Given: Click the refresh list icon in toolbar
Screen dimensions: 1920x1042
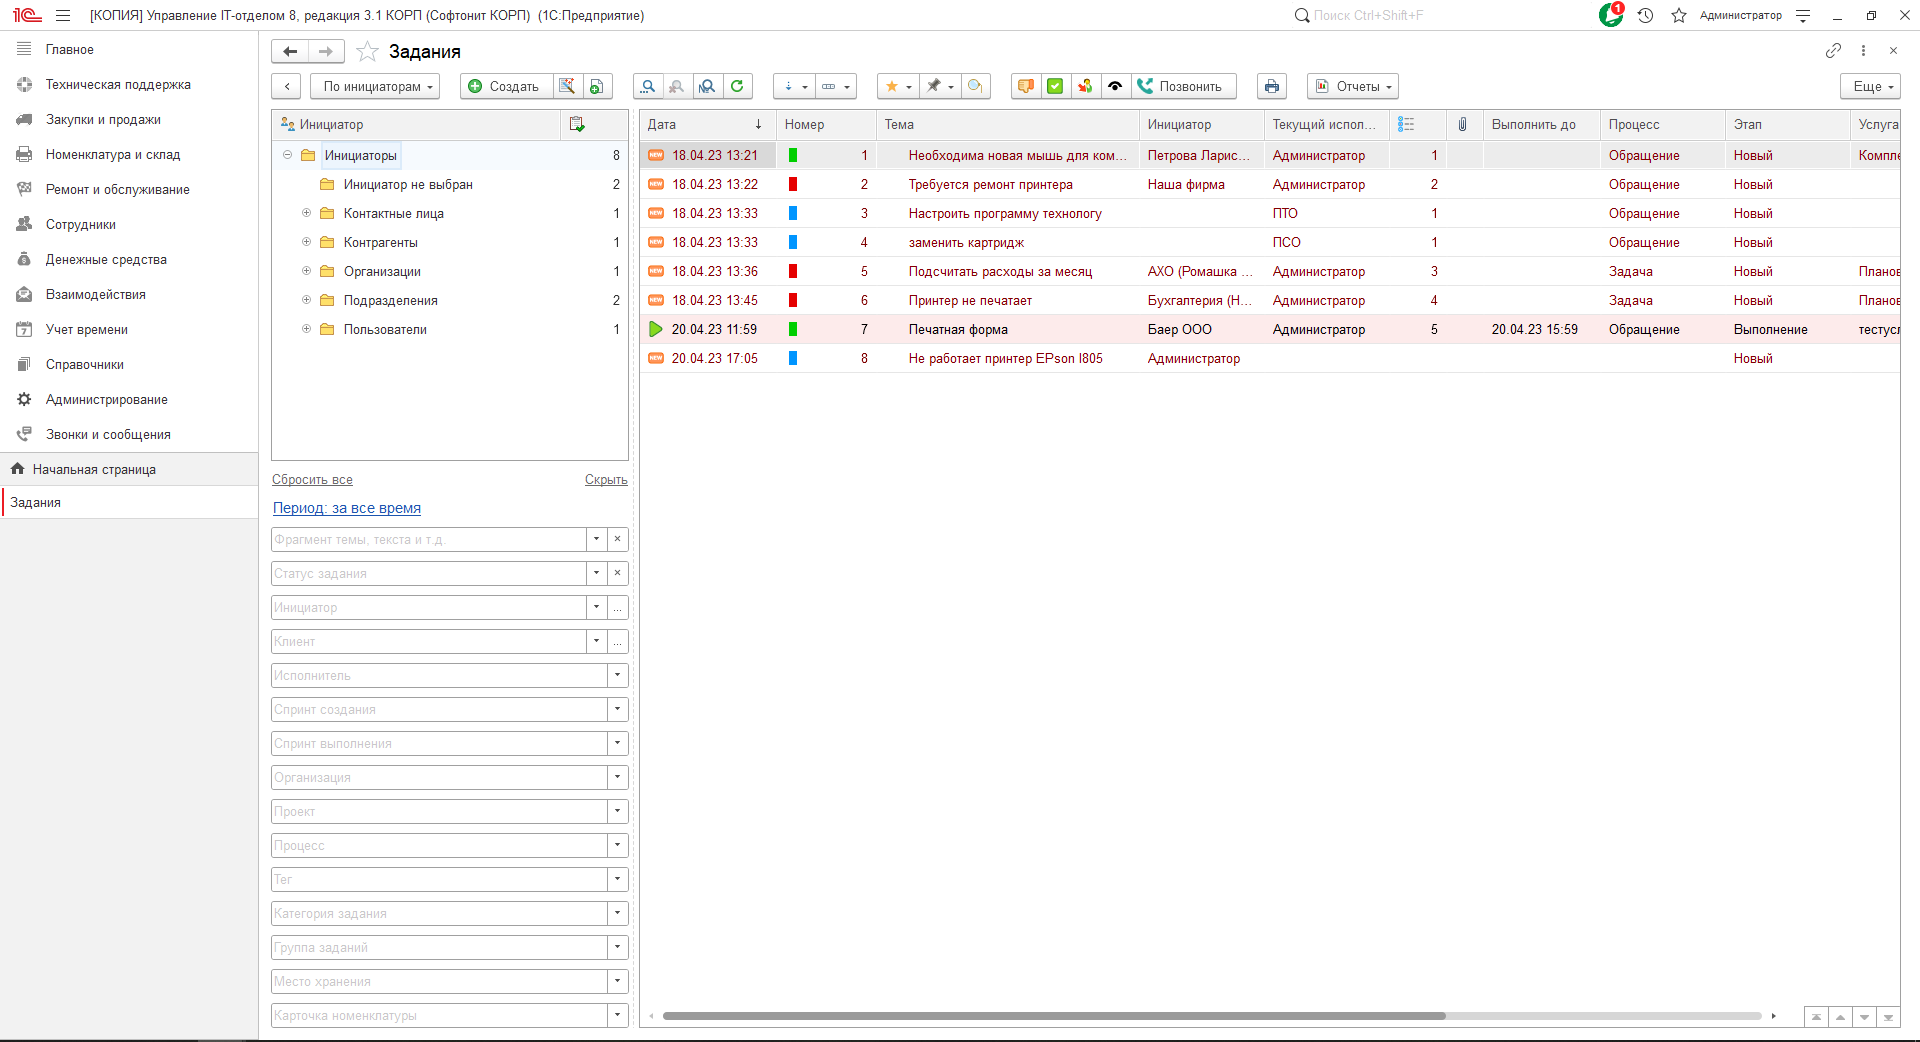Looking at the screenshot, I should point(737,86).
